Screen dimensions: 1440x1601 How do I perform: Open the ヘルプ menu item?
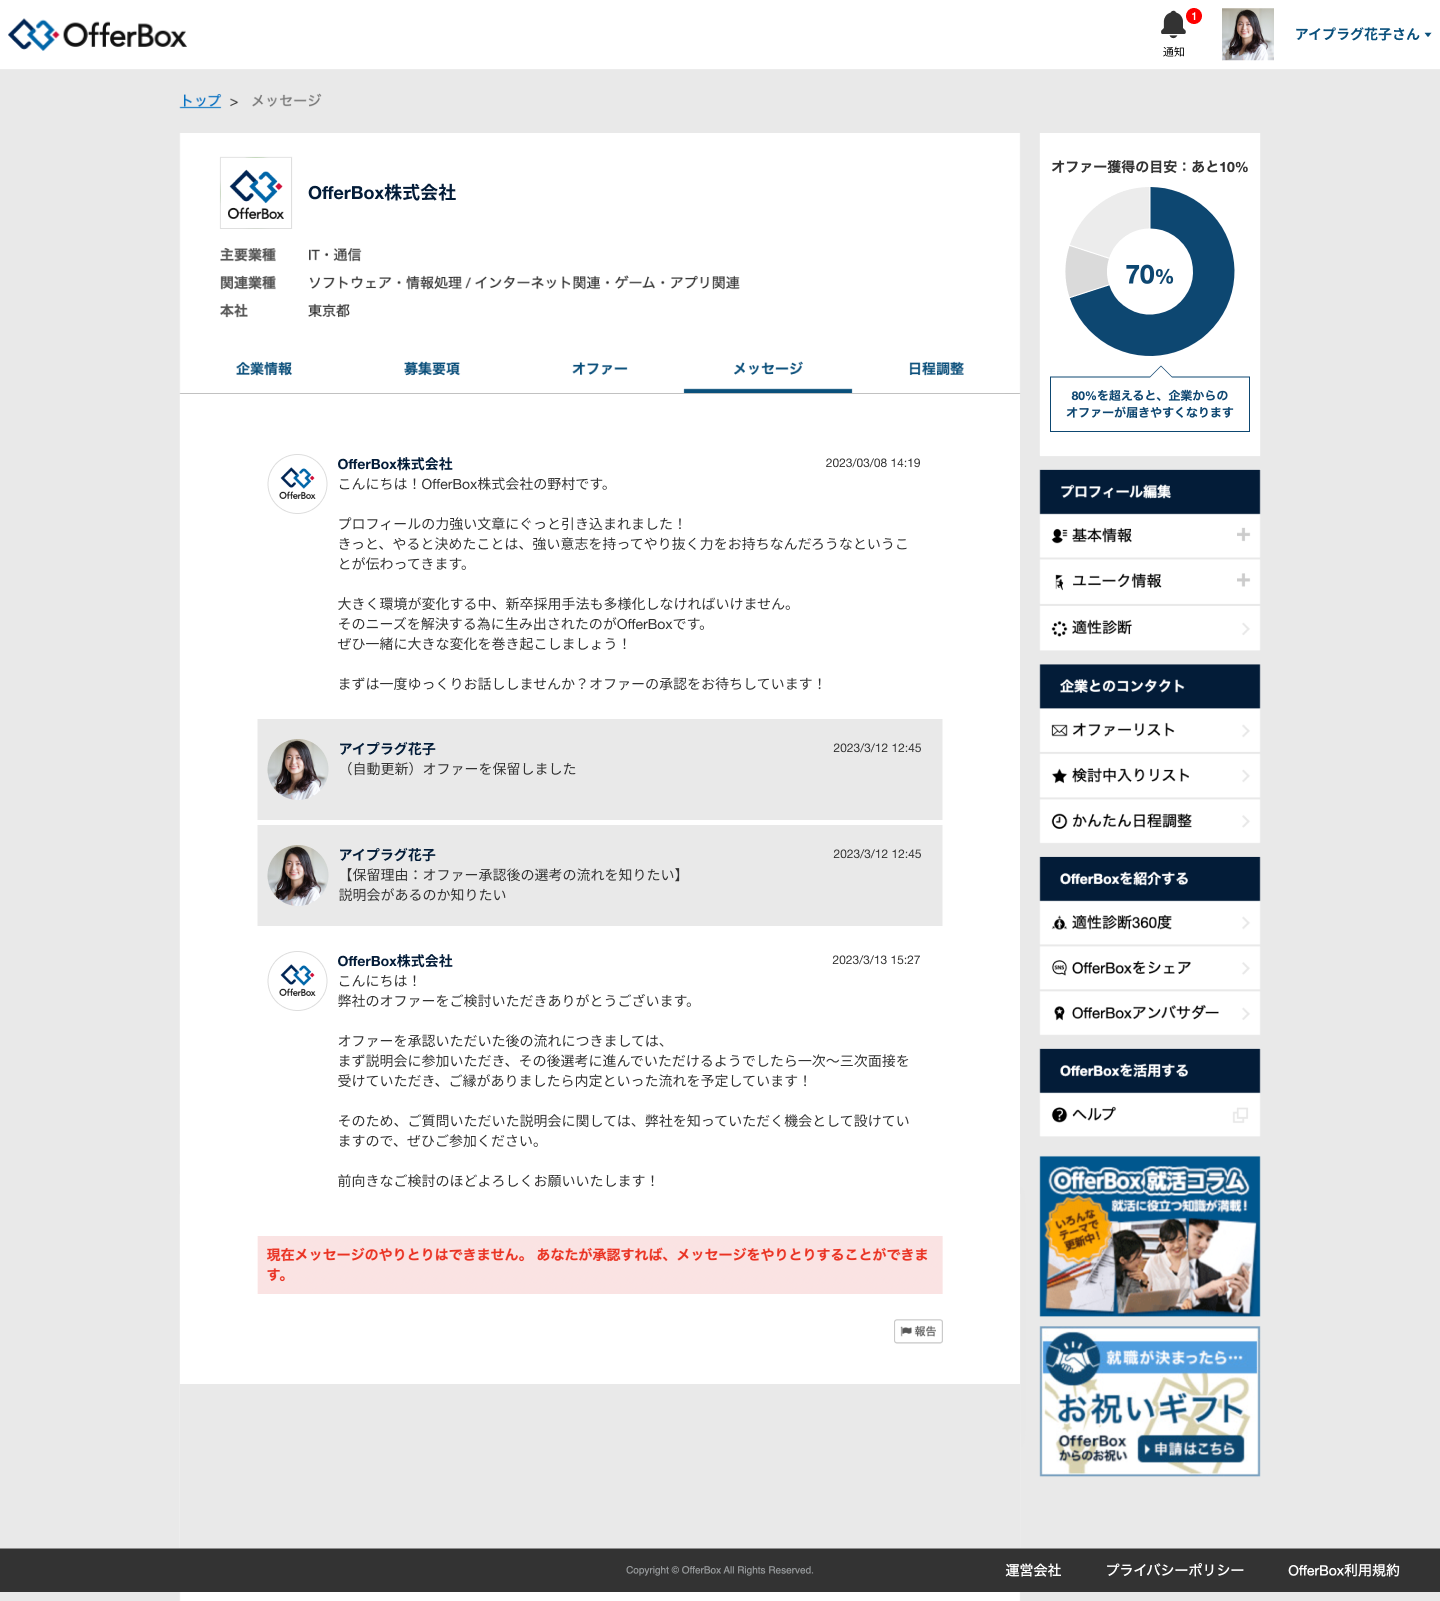pyautogui.click(x=1150, y=1114)
